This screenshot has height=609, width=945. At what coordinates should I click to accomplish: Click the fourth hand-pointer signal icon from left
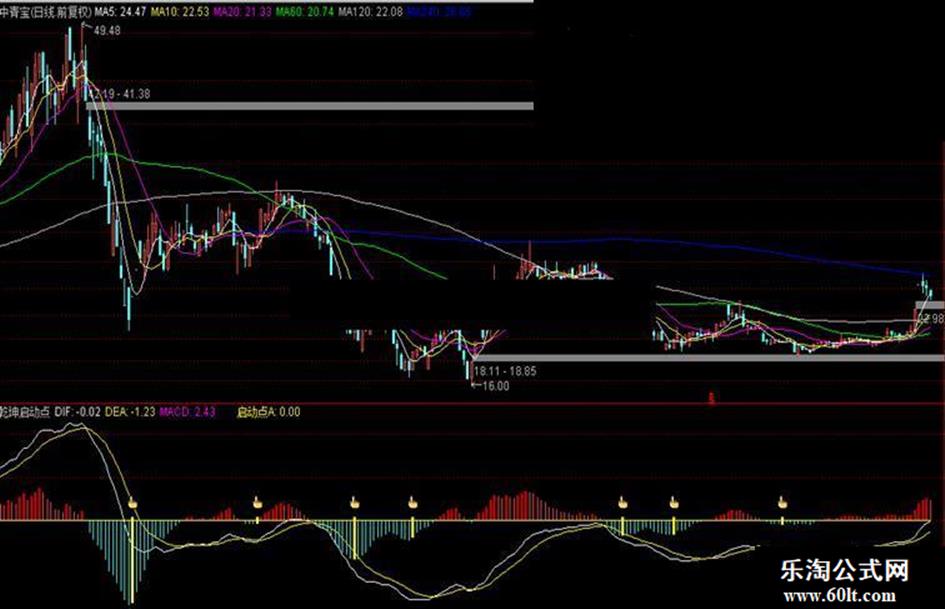pyautogui.click(x=413, y=502)
